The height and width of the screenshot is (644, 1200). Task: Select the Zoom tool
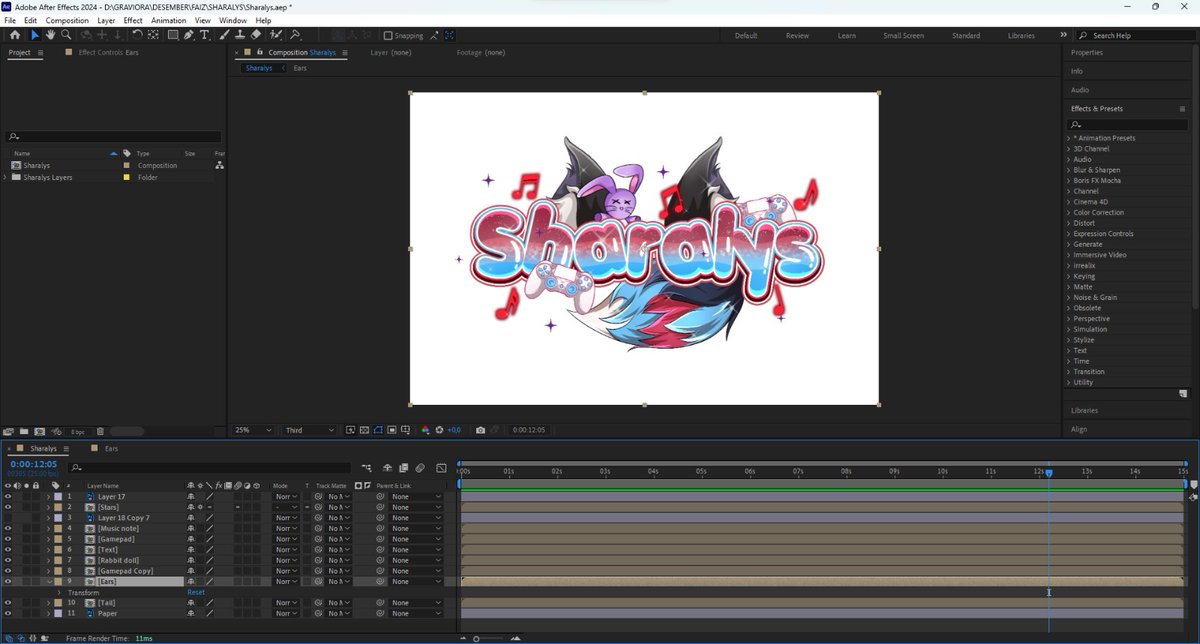click(x=66, y=35)
